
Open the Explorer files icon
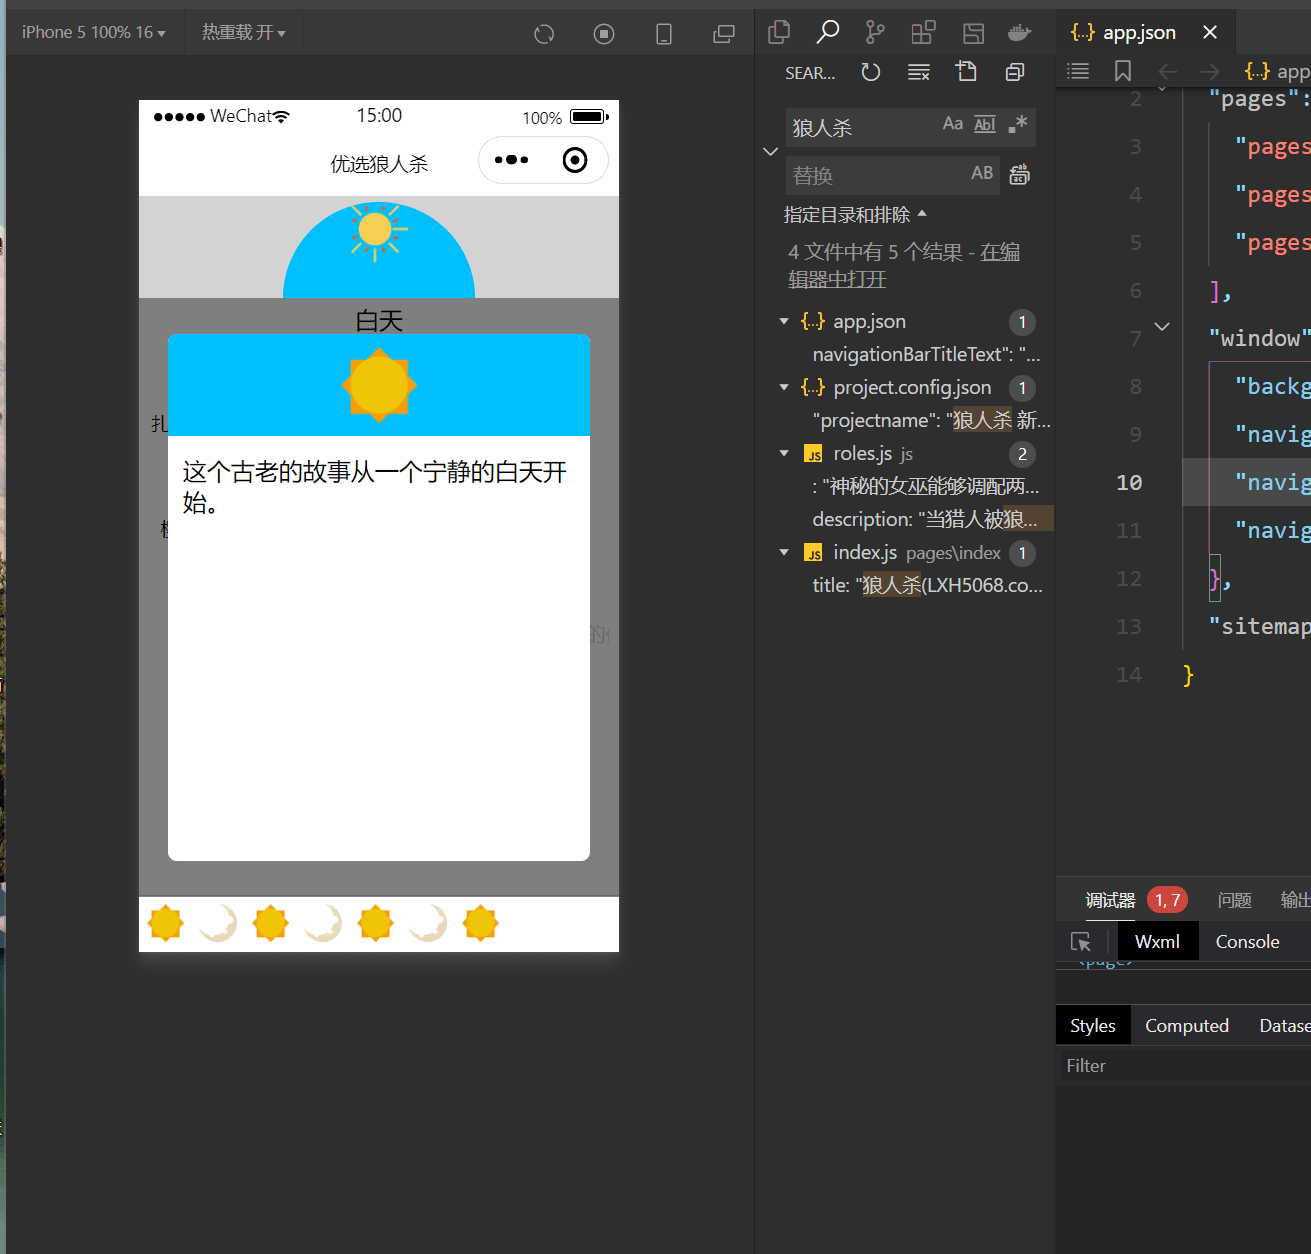779,33
